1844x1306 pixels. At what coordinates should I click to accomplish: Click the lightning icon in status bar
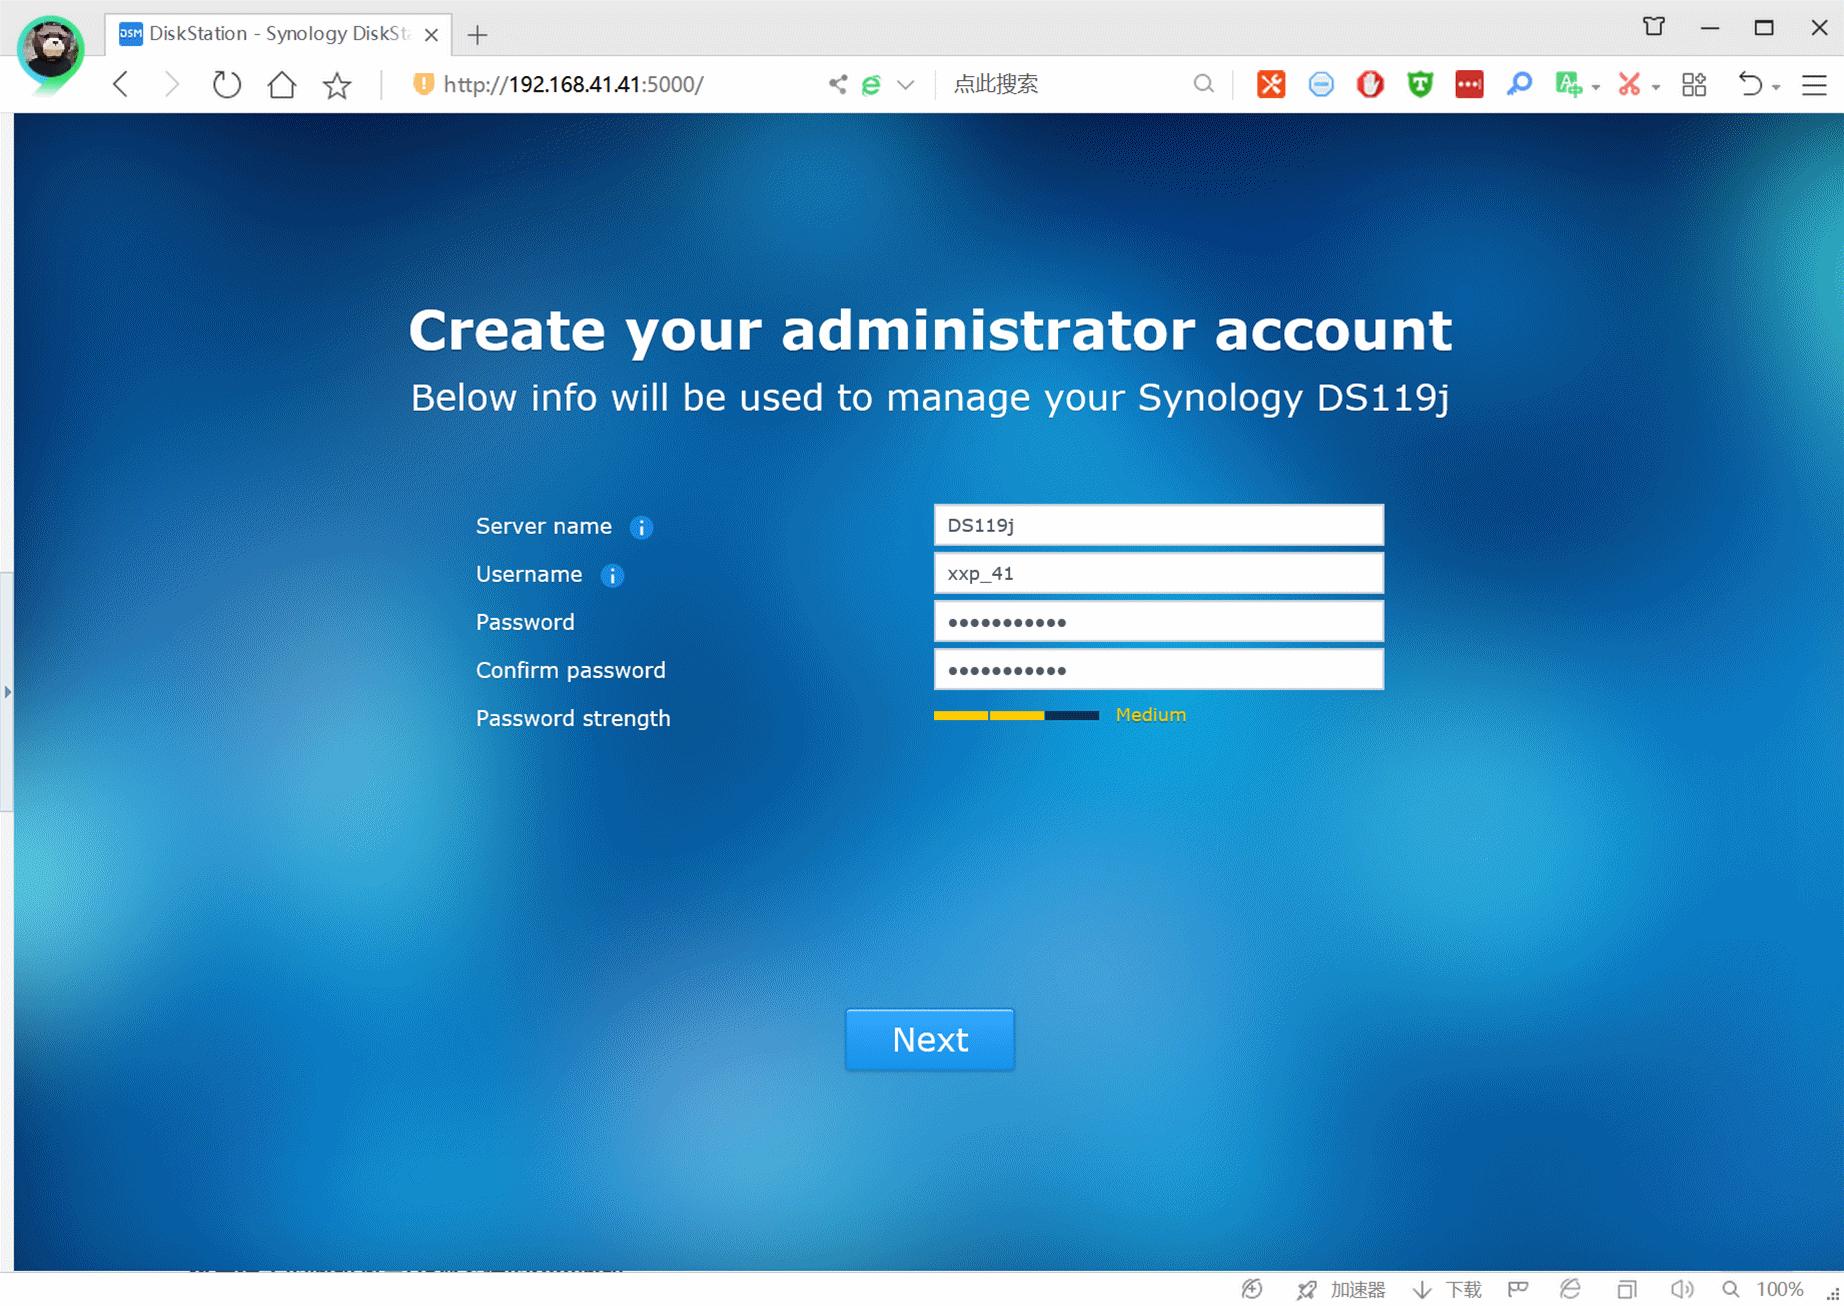[x=1252, y=1290]
